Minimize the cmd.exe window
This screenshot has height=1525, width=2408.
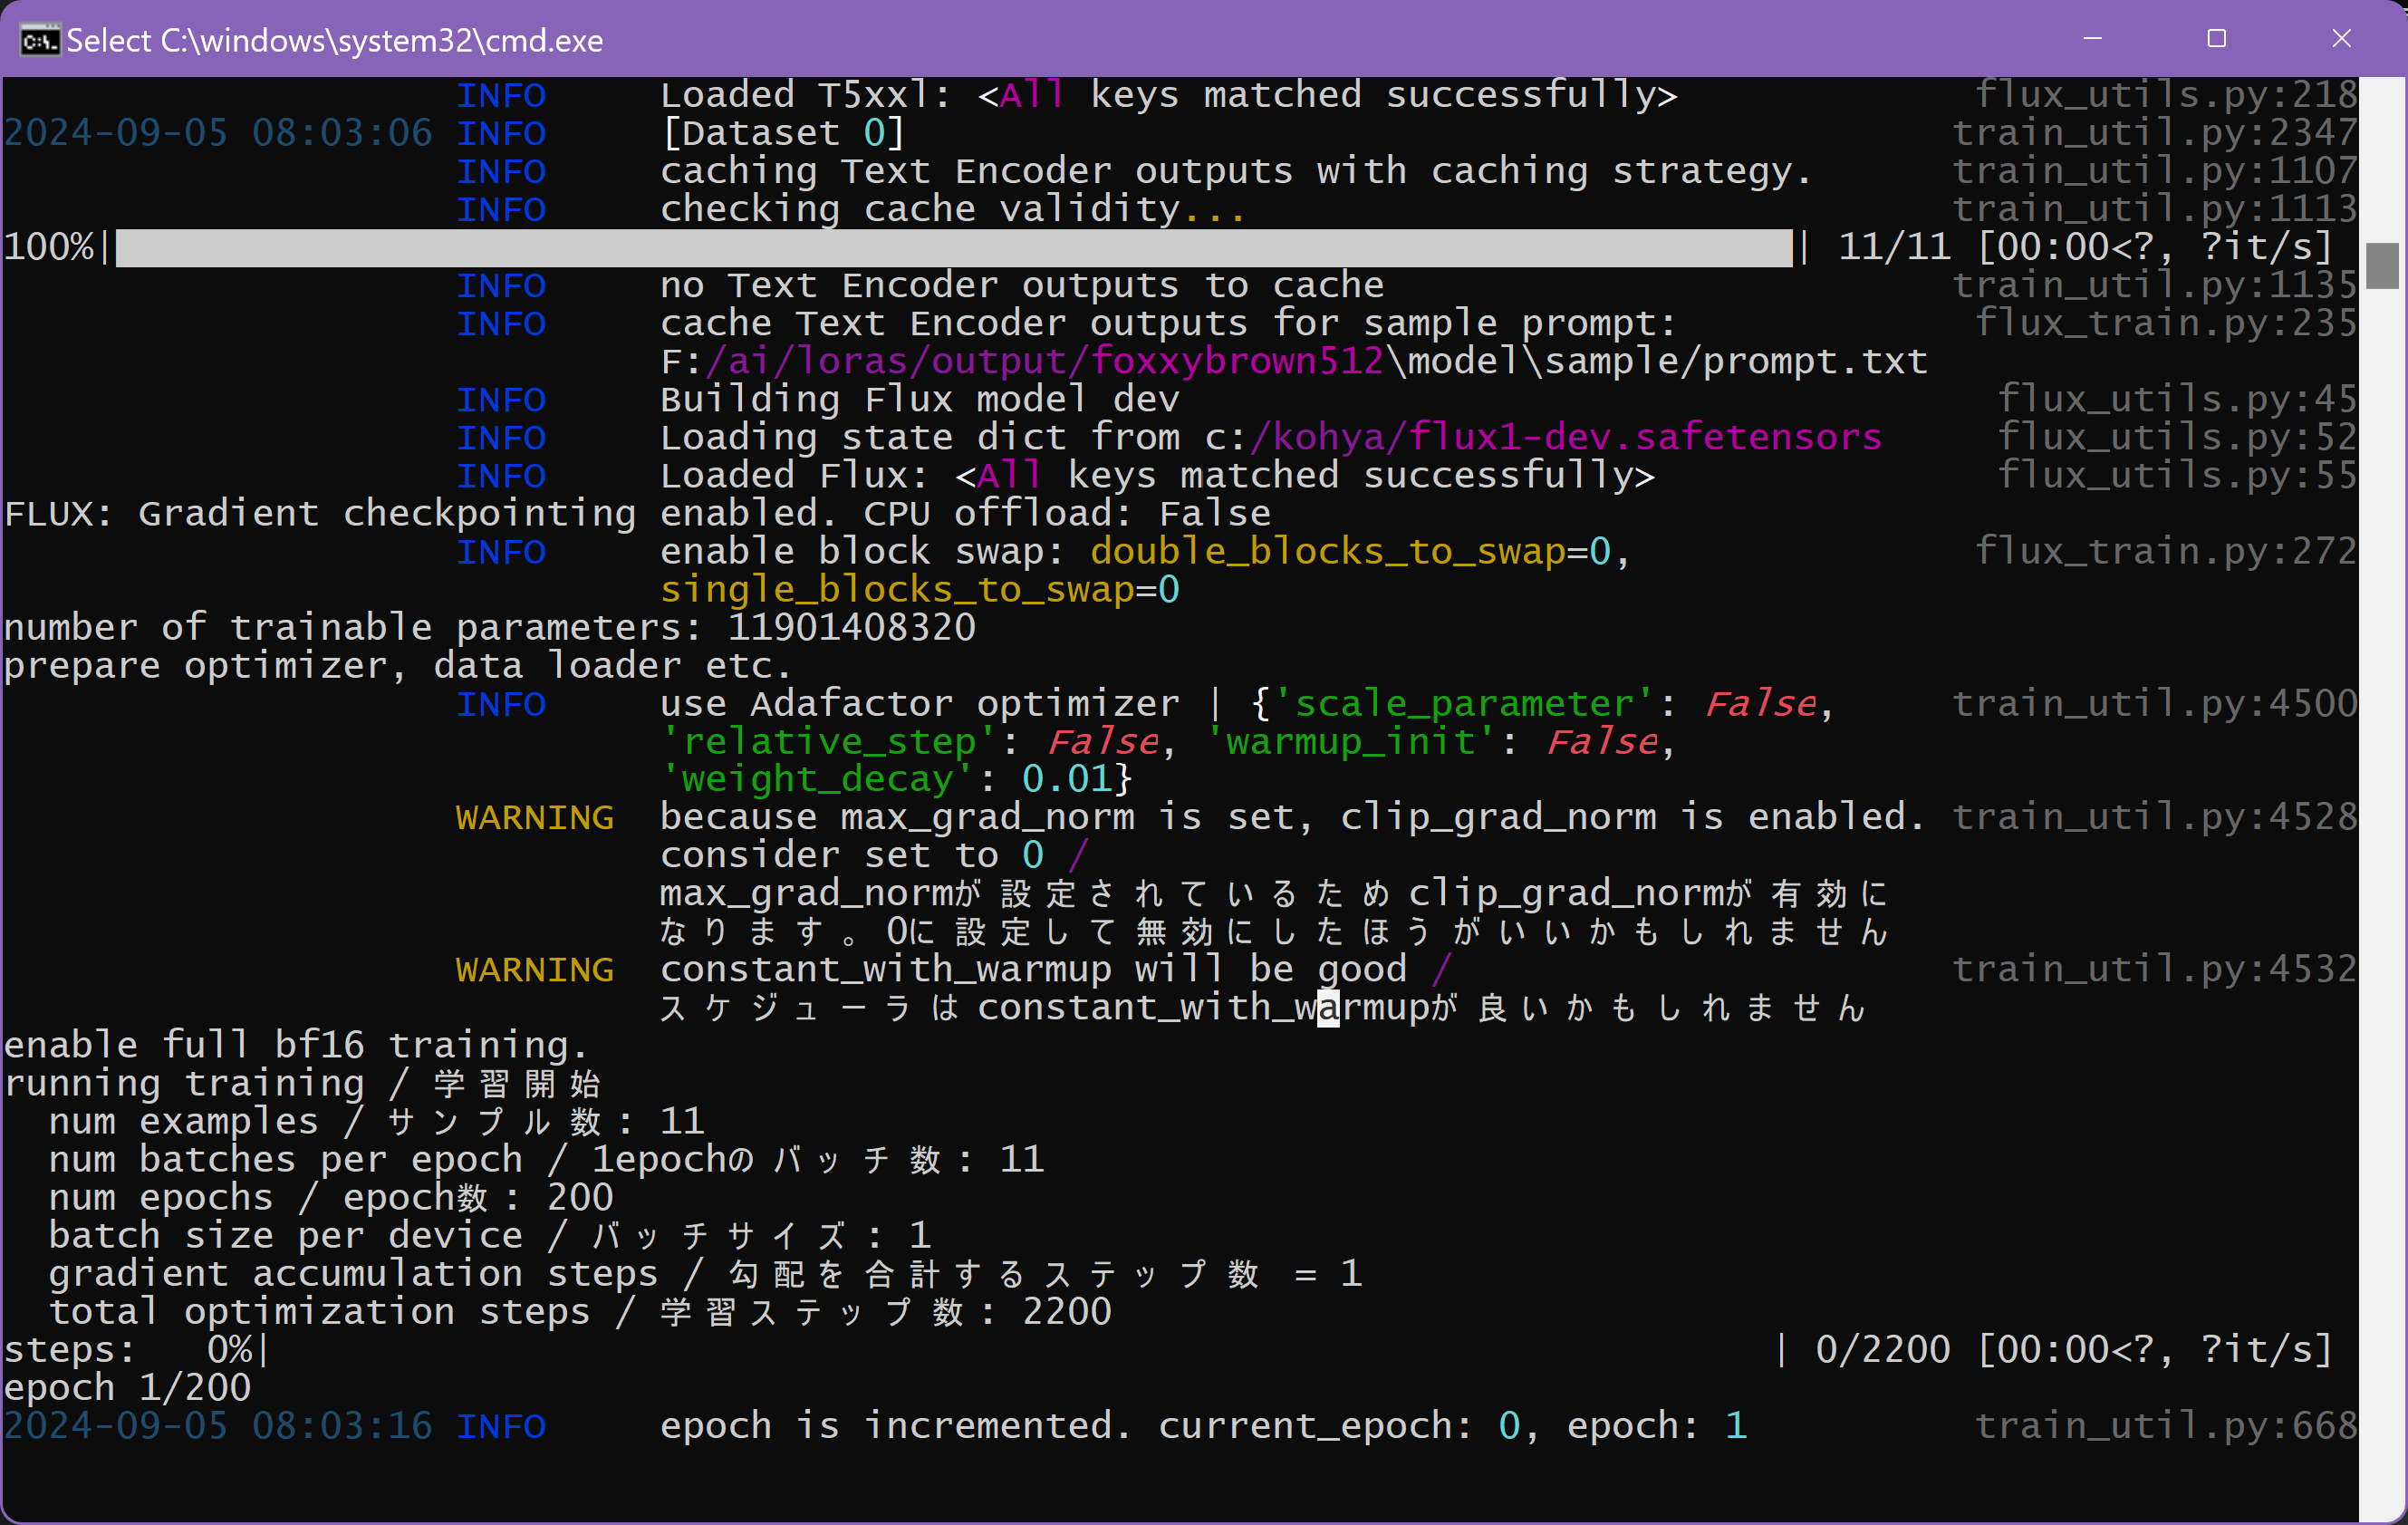pyautogui.click(x=2092, y=39)
